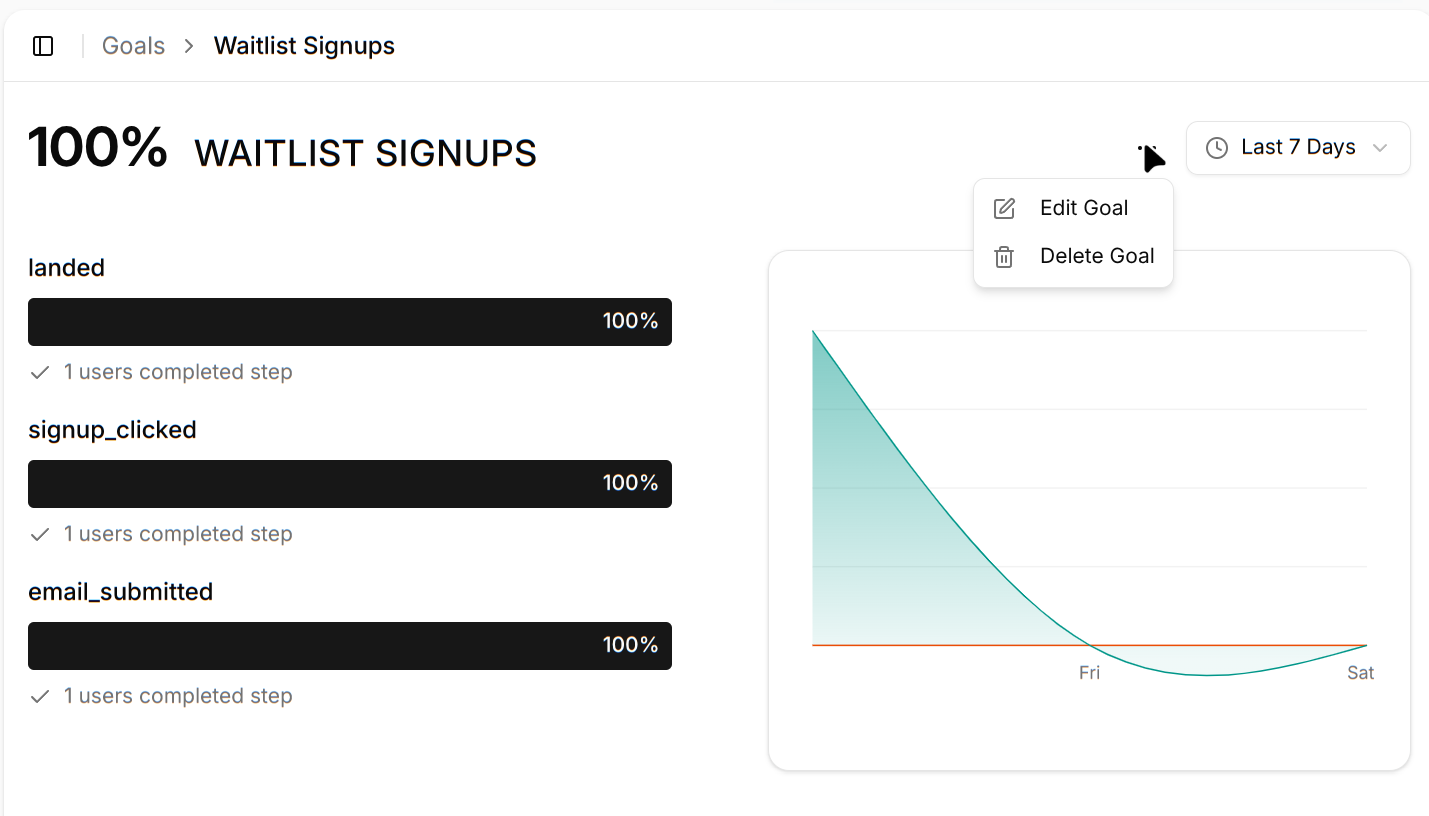Toggle the sidebar panel icon
The width and height of the screenshot is (1429, 816).
click(x=43, y=46)
